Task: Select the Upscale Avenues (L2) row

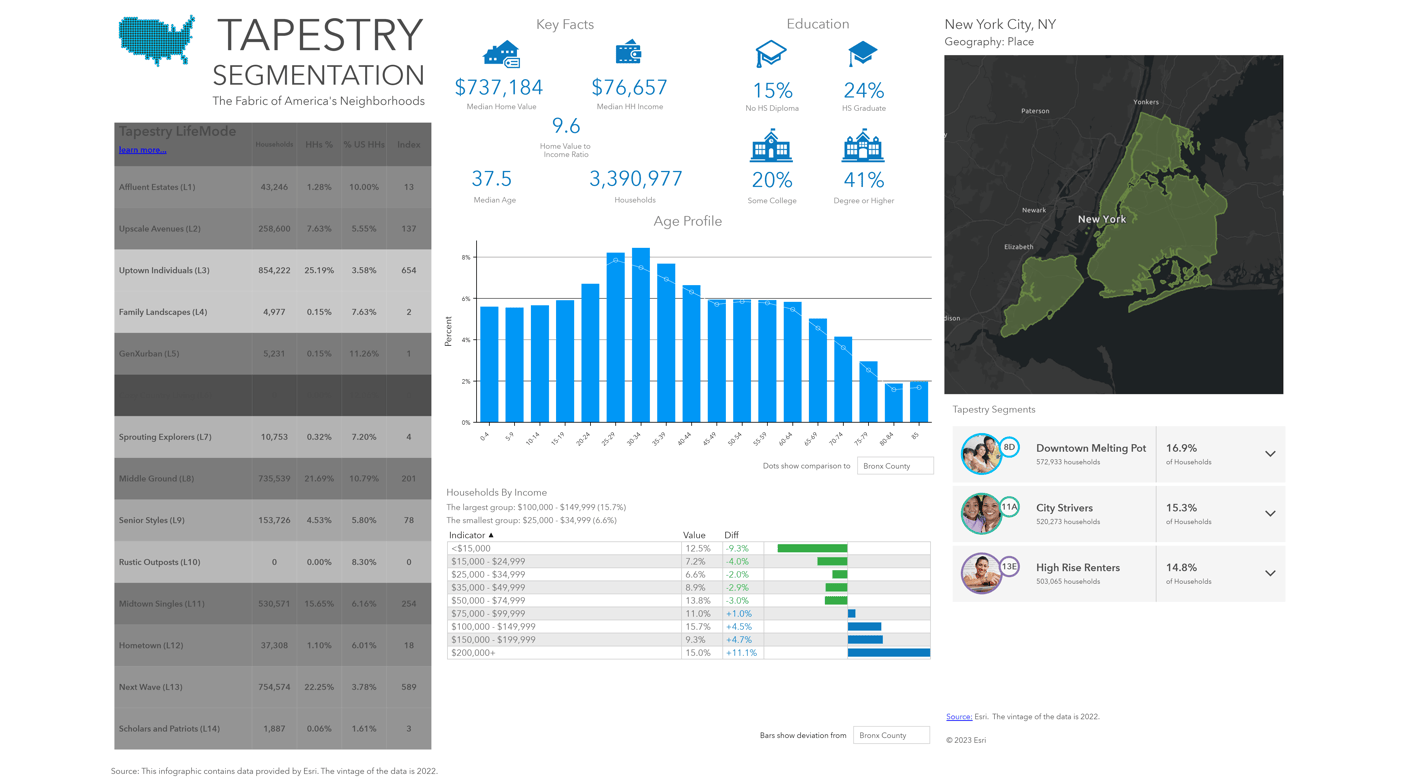Action: click(x=273, y=229)
